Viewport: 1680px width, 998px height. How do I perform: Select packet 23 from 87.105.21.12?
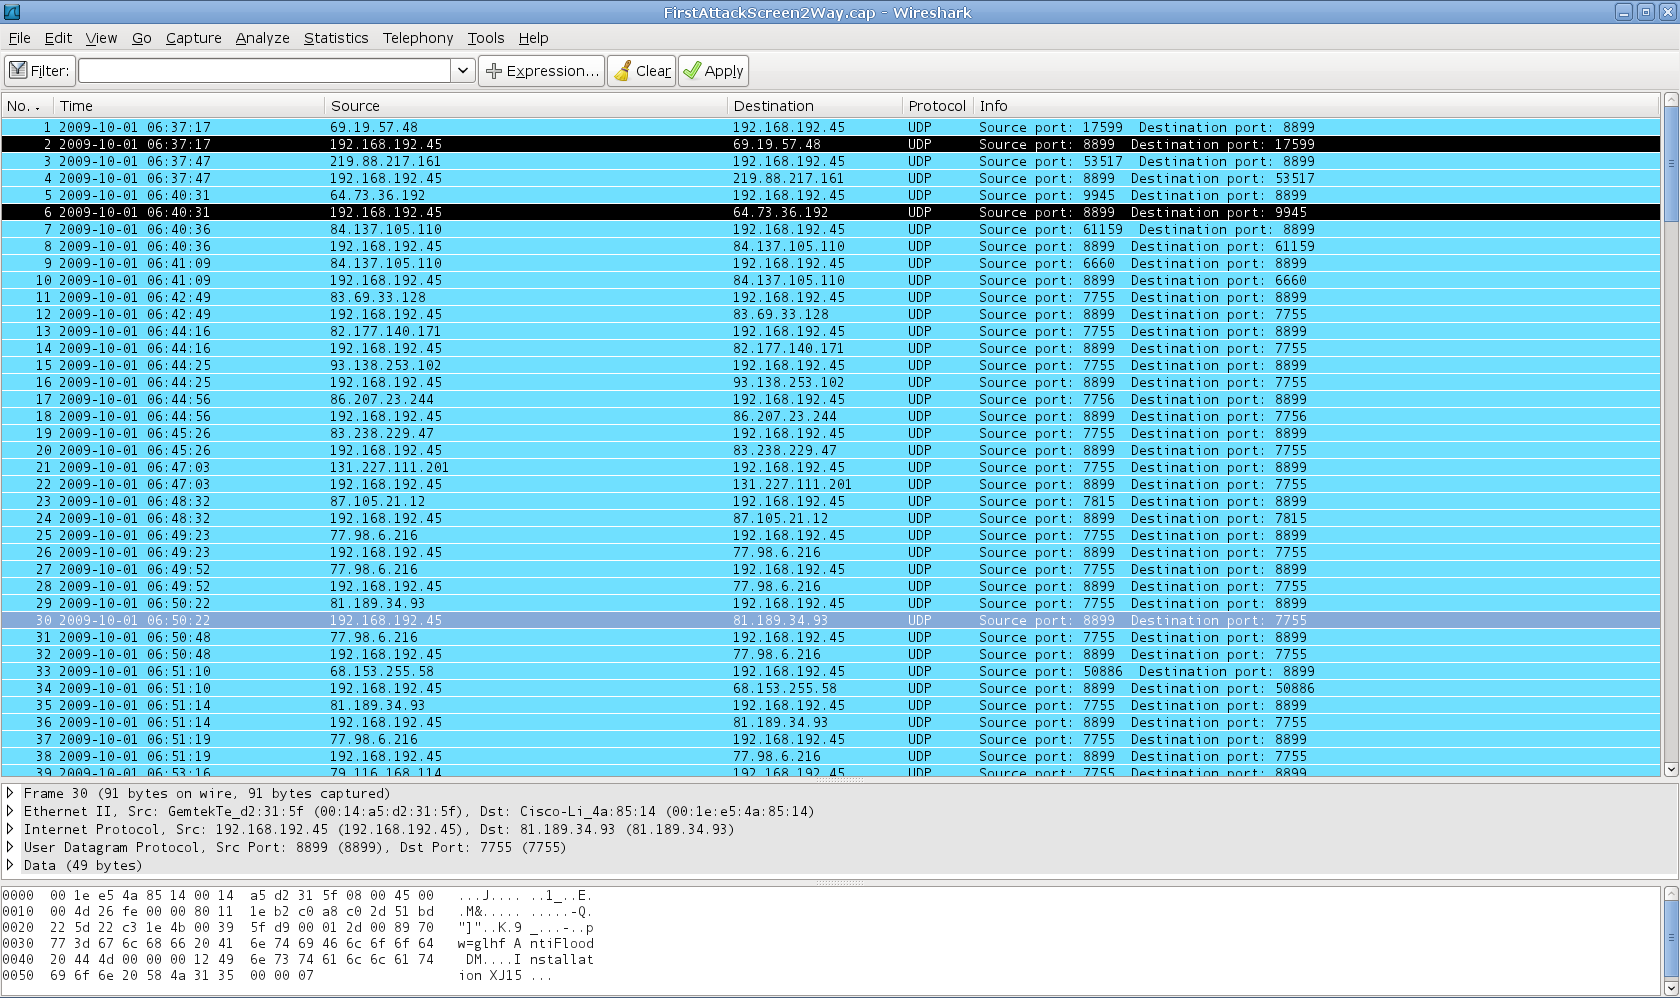coord(830,501)
